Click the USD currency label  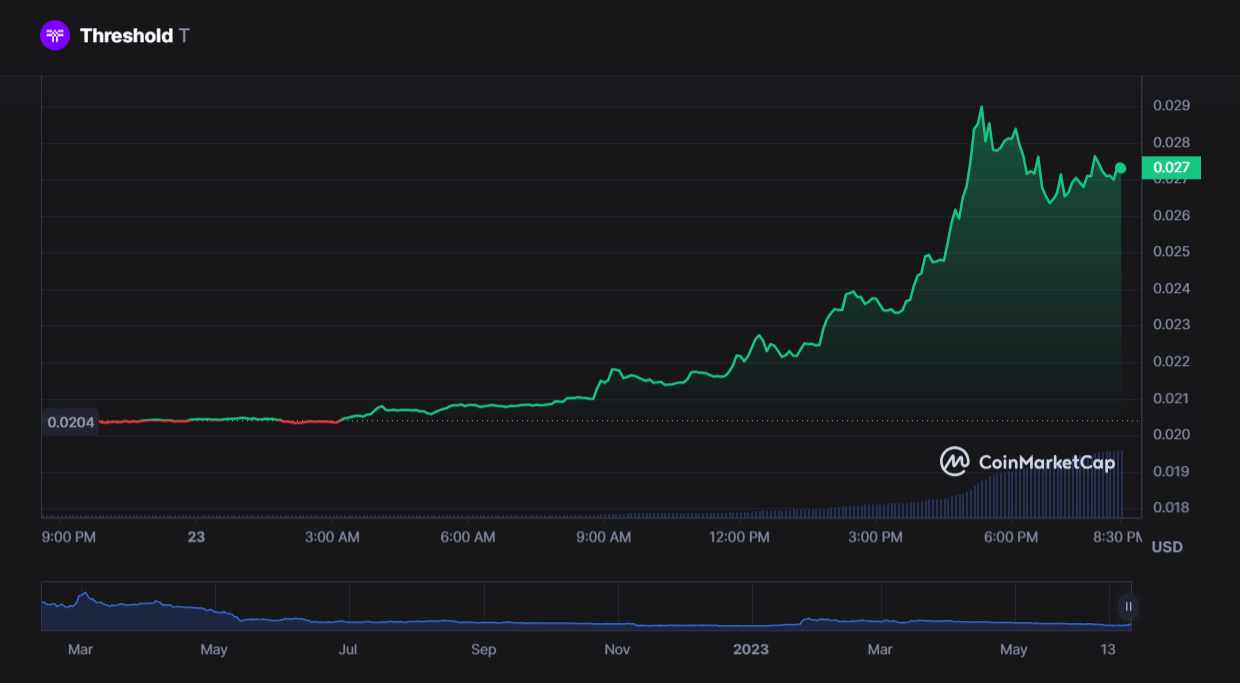(1167, 547)
